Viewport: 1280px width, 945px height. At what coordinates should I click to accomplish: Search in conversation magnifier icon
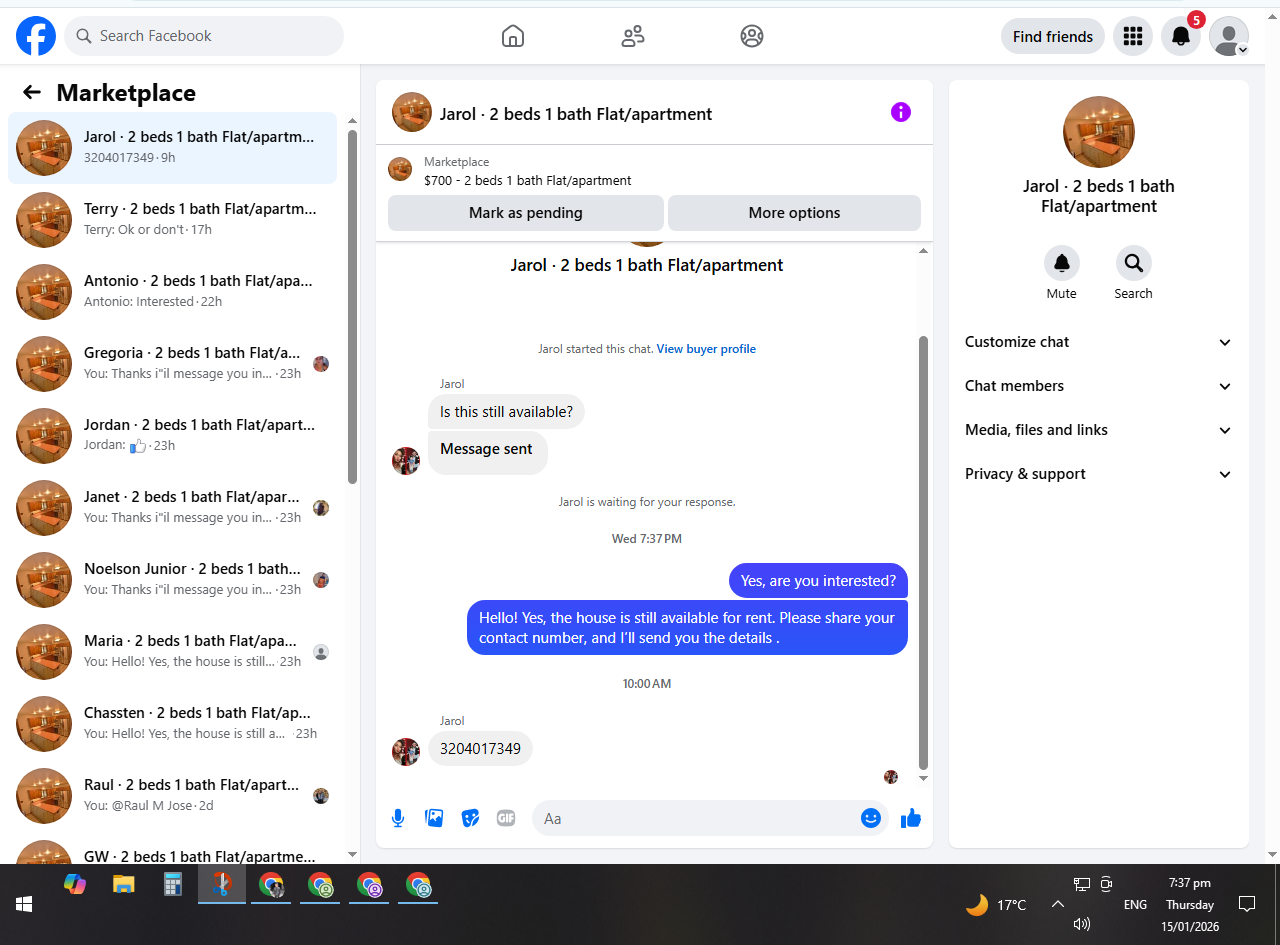tap(1134, 263)
